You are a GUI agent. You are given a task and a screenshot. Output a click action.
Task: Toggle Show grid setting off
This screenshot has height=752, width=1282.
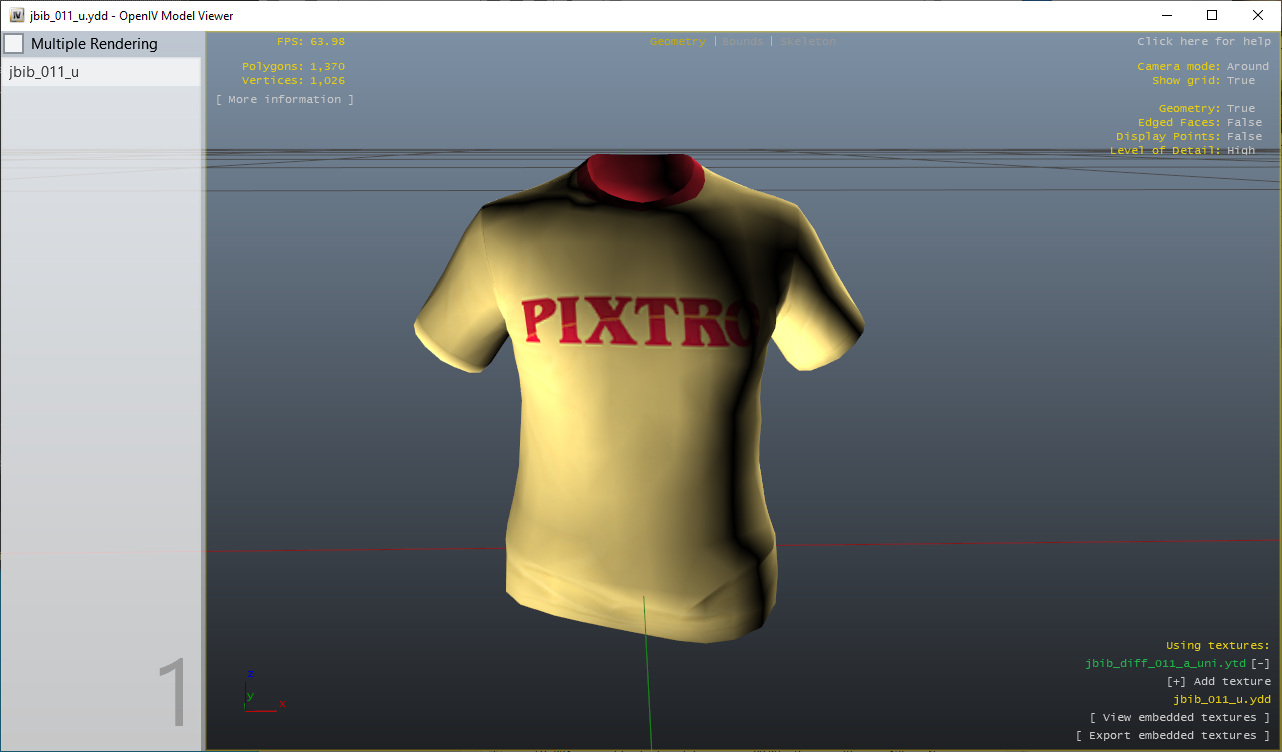[x=1241, y=80]
